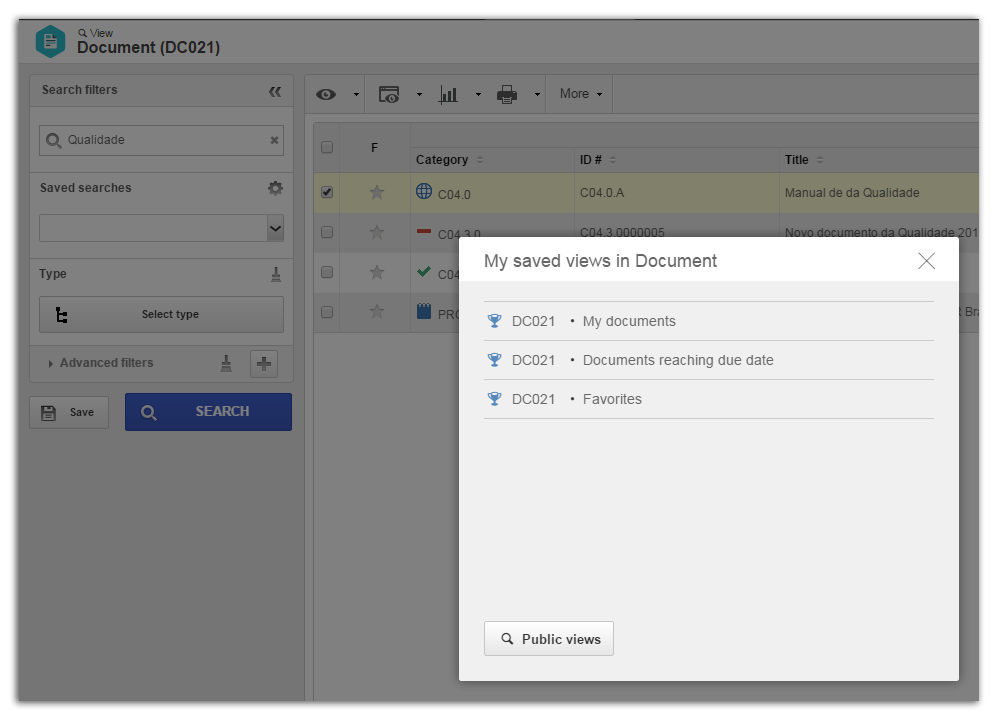998x720 pixels.
Task: Click the chart report toolbar icon
Action: 448,94
